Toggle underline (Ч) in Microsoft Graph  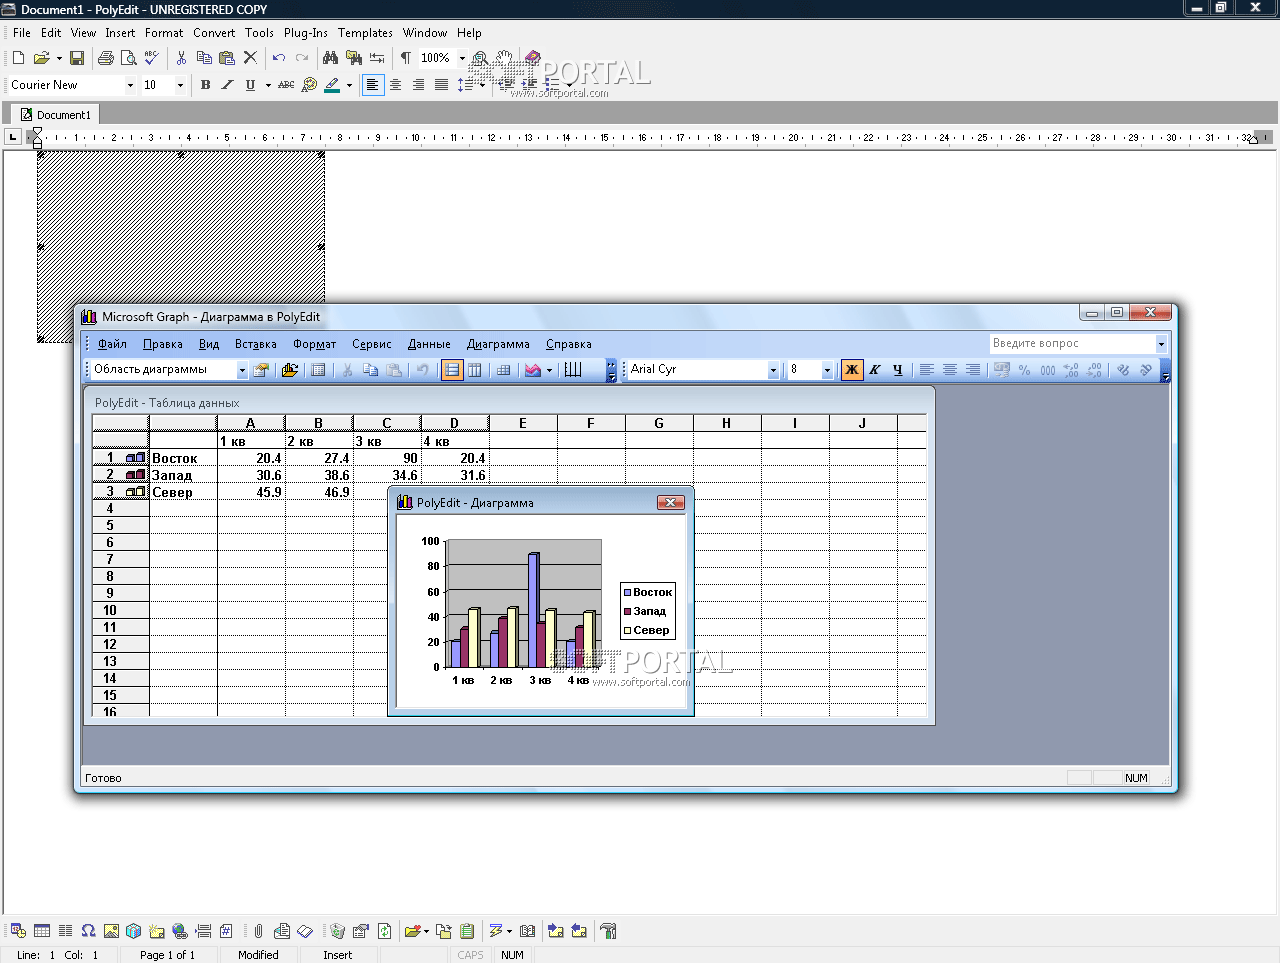897,370
